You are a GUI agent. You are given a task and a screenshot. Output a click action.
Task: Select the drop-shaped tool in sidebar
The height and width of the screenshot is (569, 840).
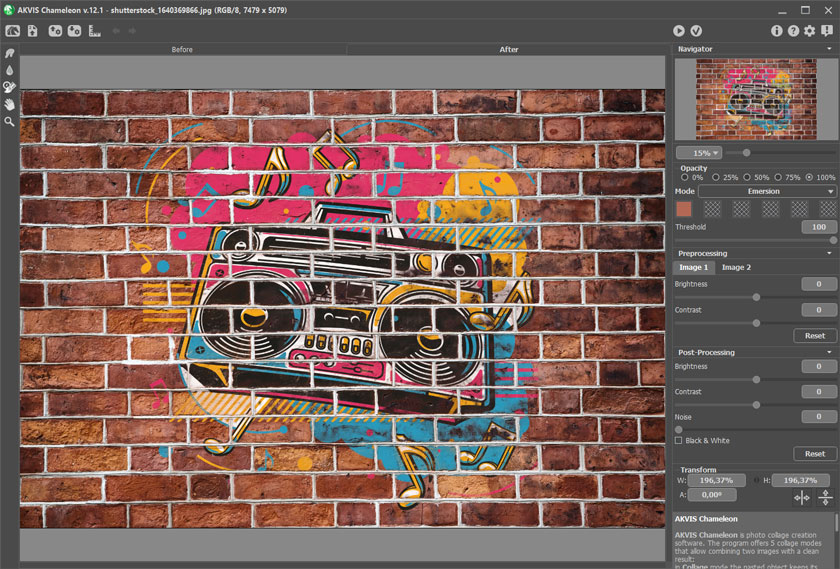click(x=10, y=70)
